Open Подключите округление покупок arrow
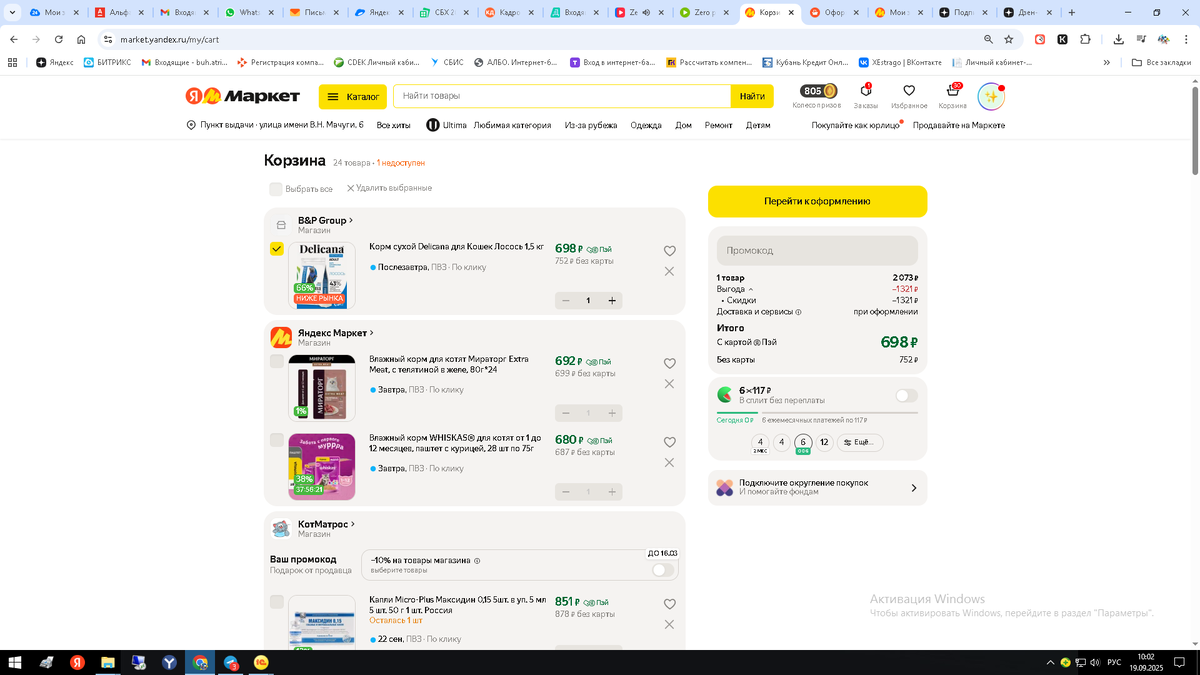This screenshot has width=1200, height=675. coord(913,488)
